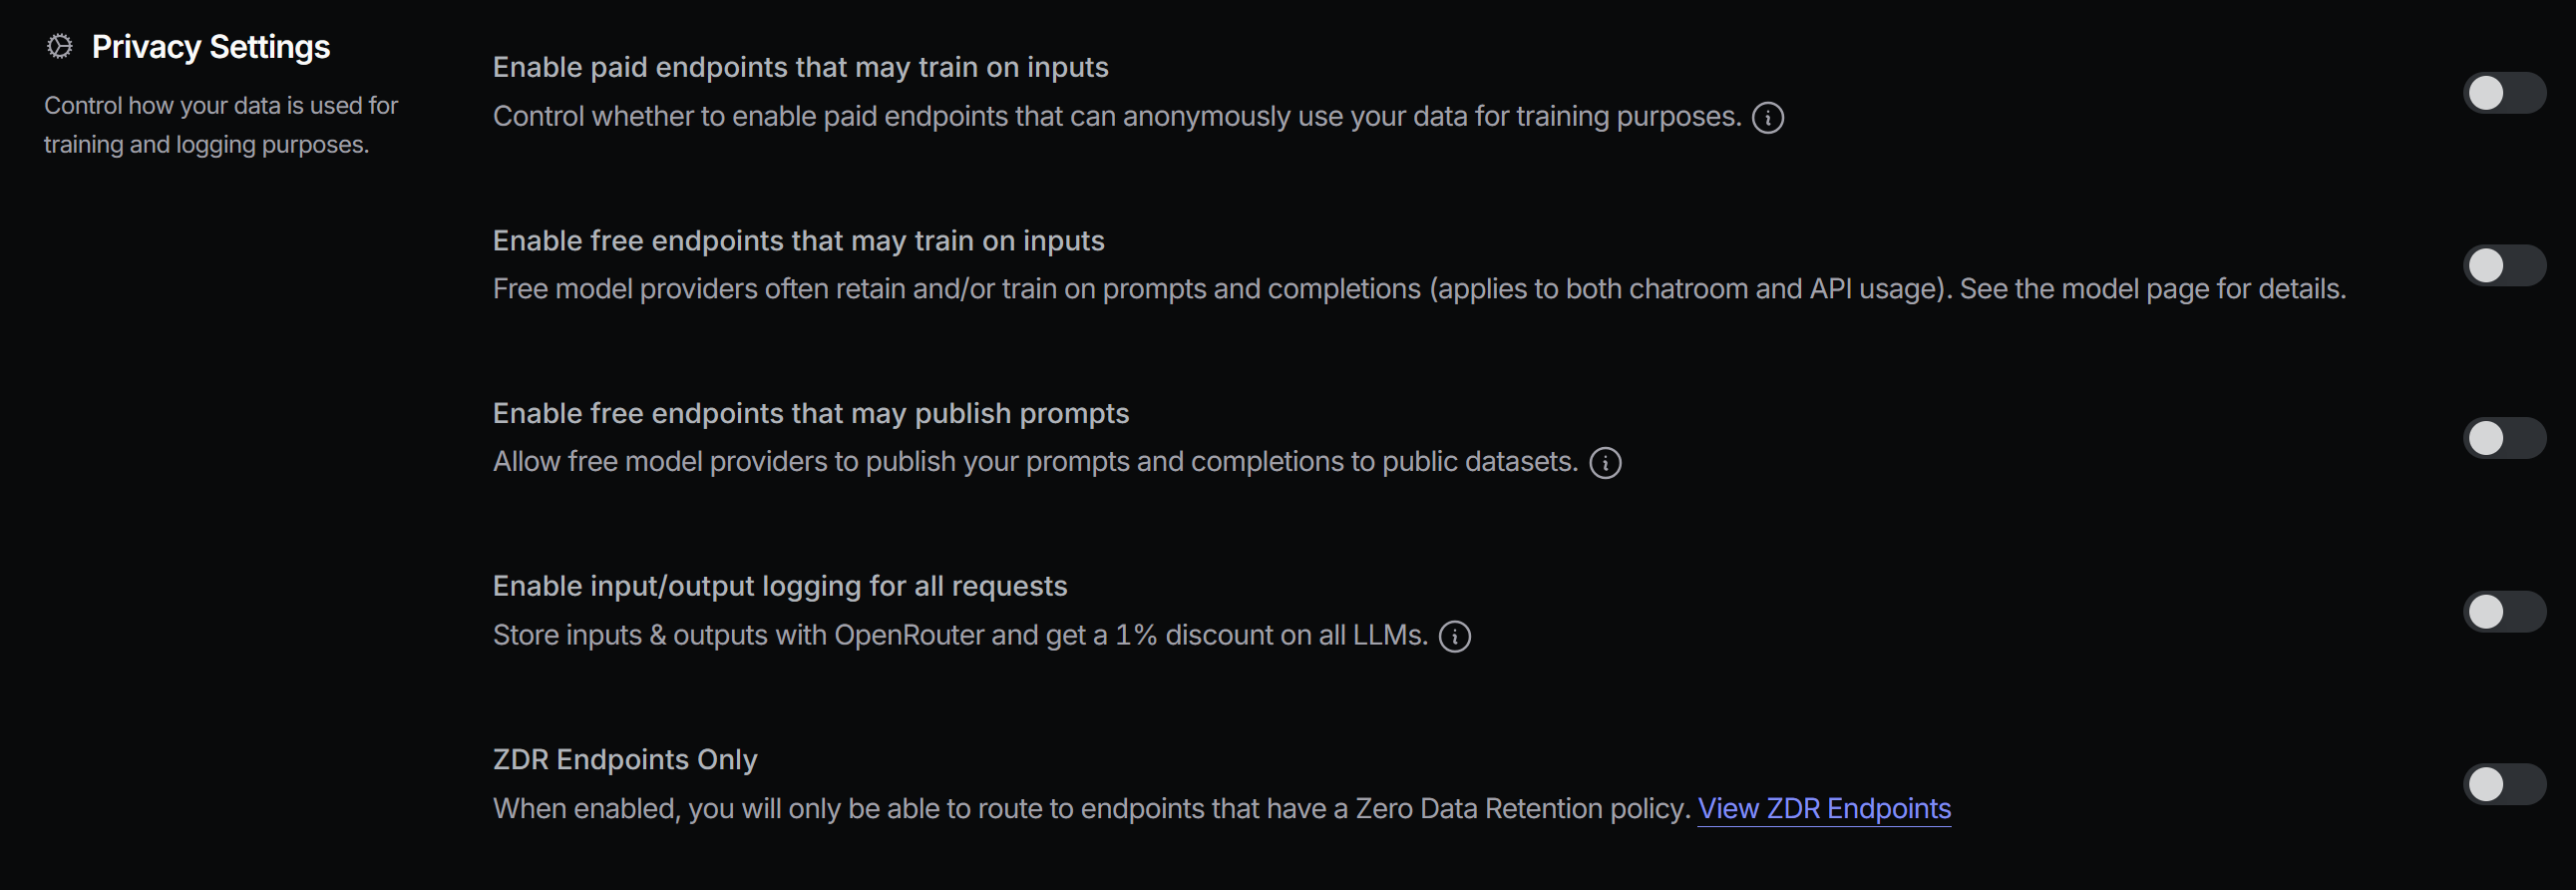Turn on free endpoints that may publish prompts
The image size is (2576, 890).
[2503, 438]
